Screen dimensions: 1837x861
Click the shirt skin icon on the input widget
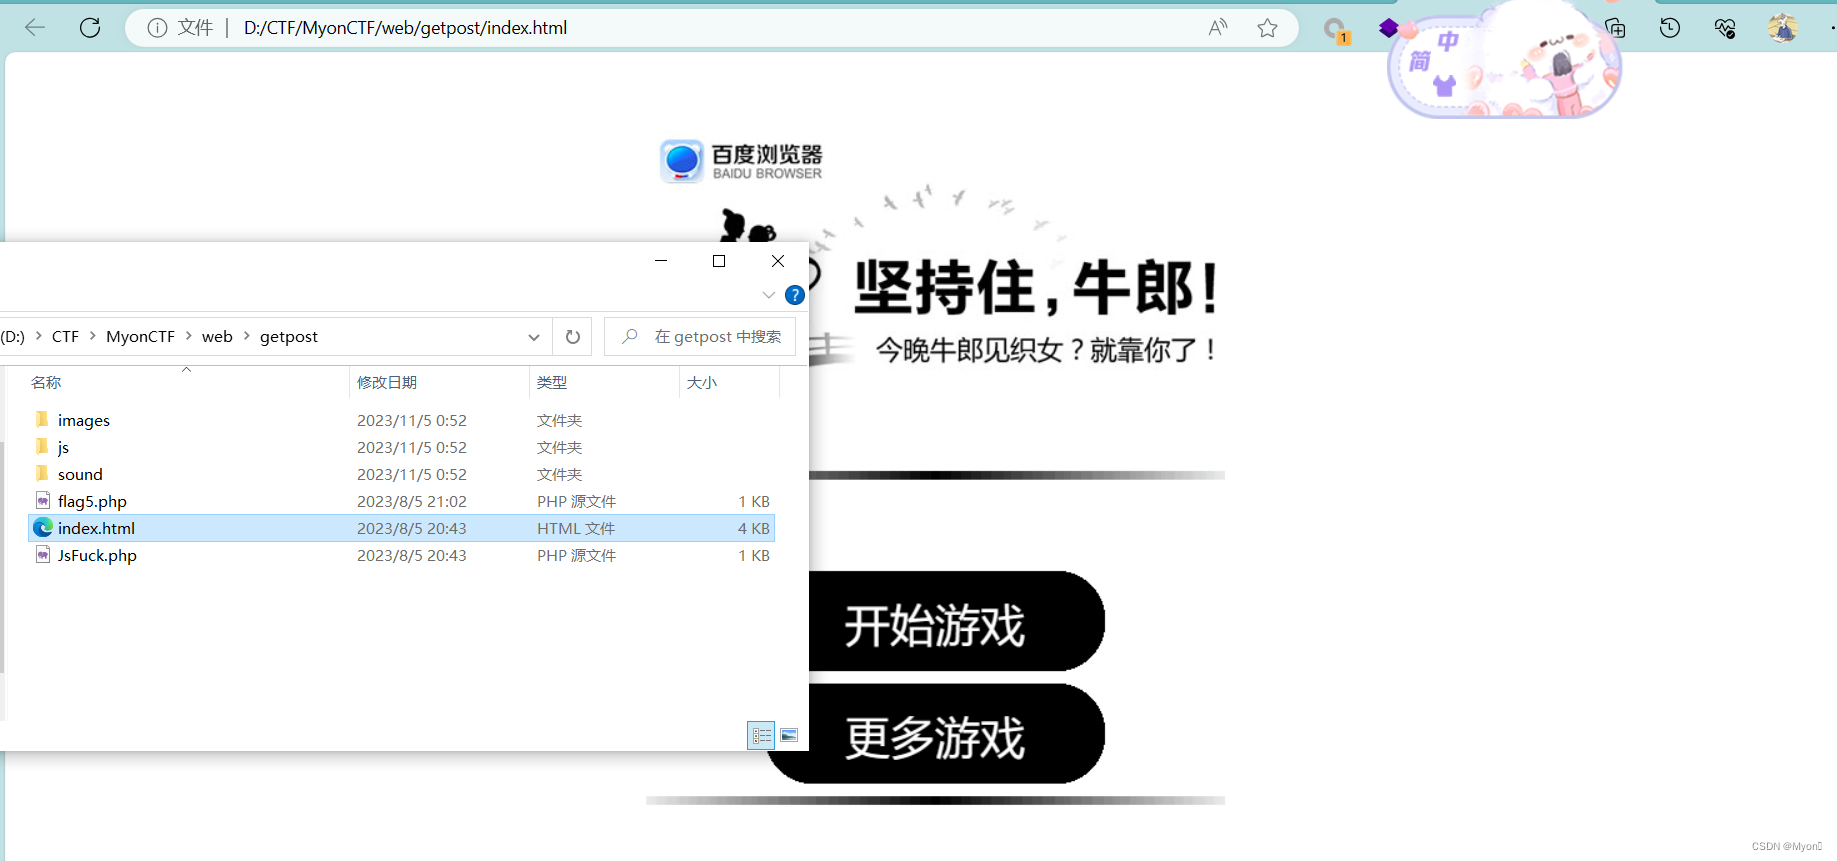tap(1444, 86)
